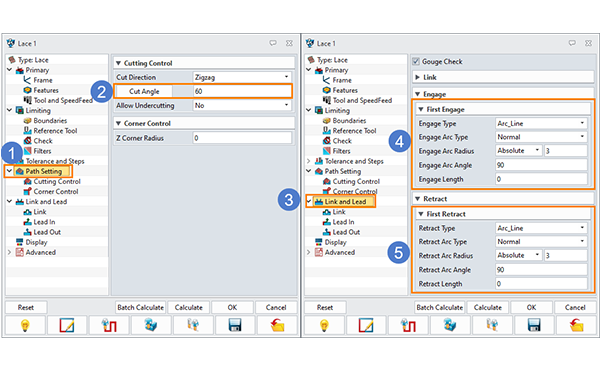Click Calculate button in right dialog
Viewport: 600px width, 371px height.
(x=488, y=307)
